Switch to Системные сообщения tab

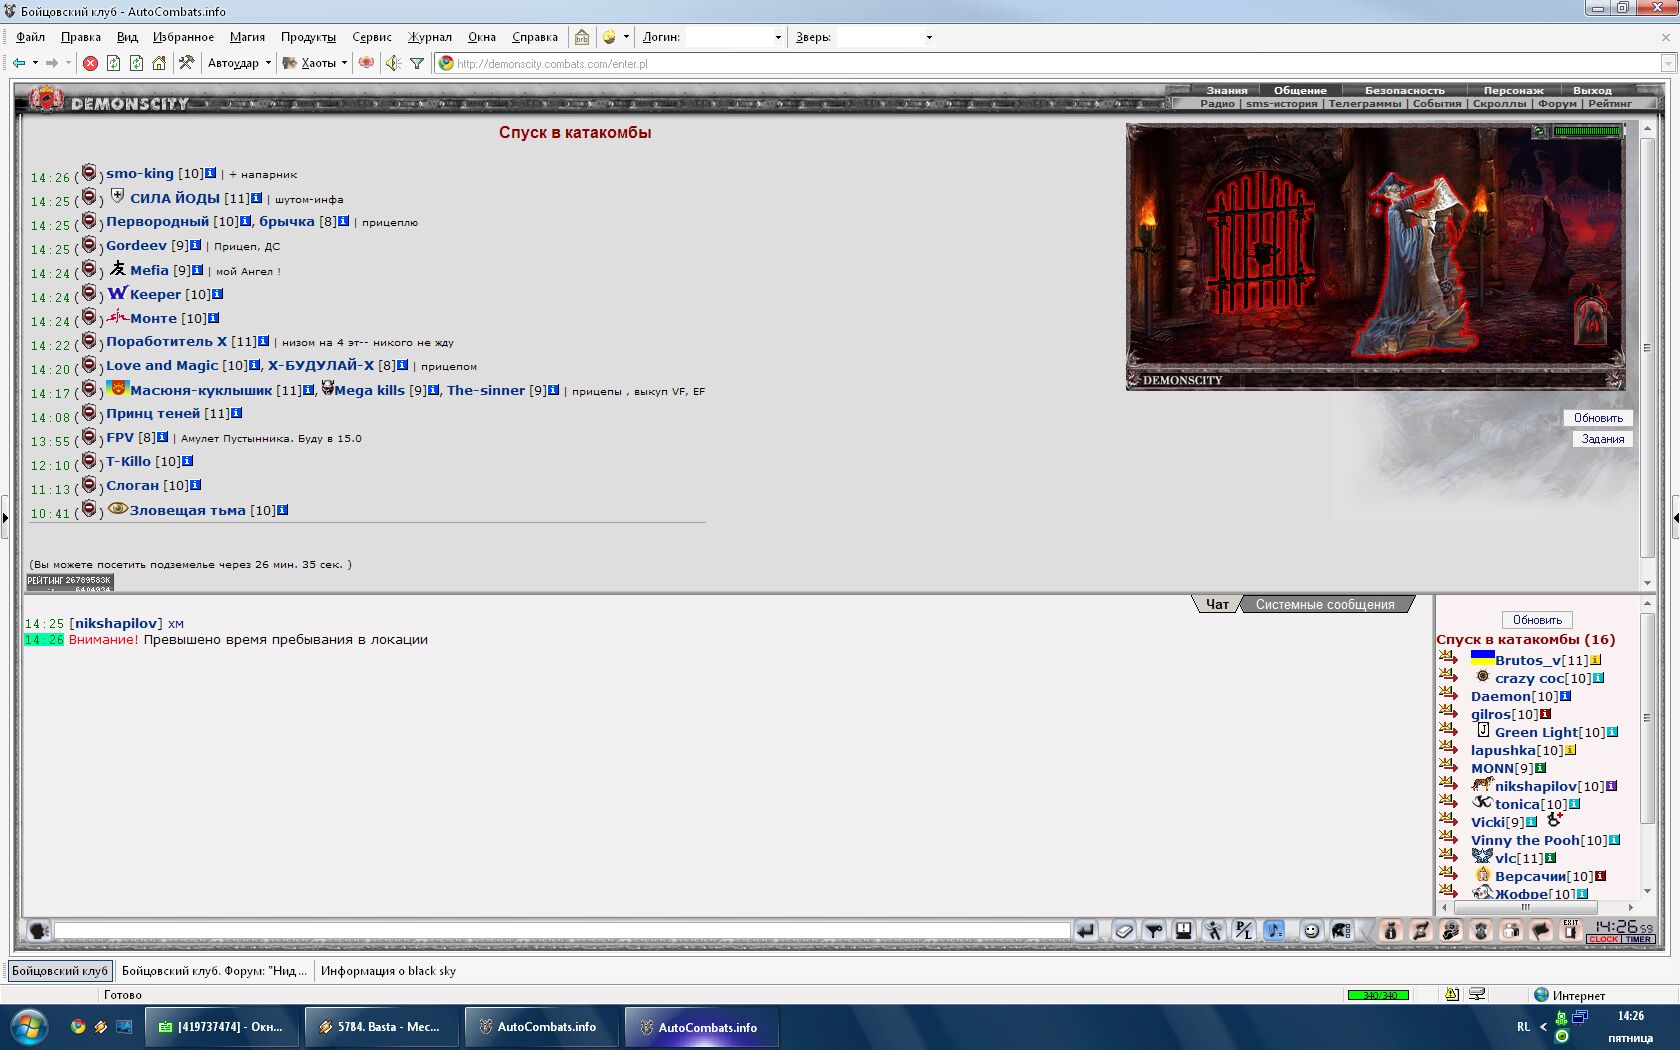point(1325,604)
